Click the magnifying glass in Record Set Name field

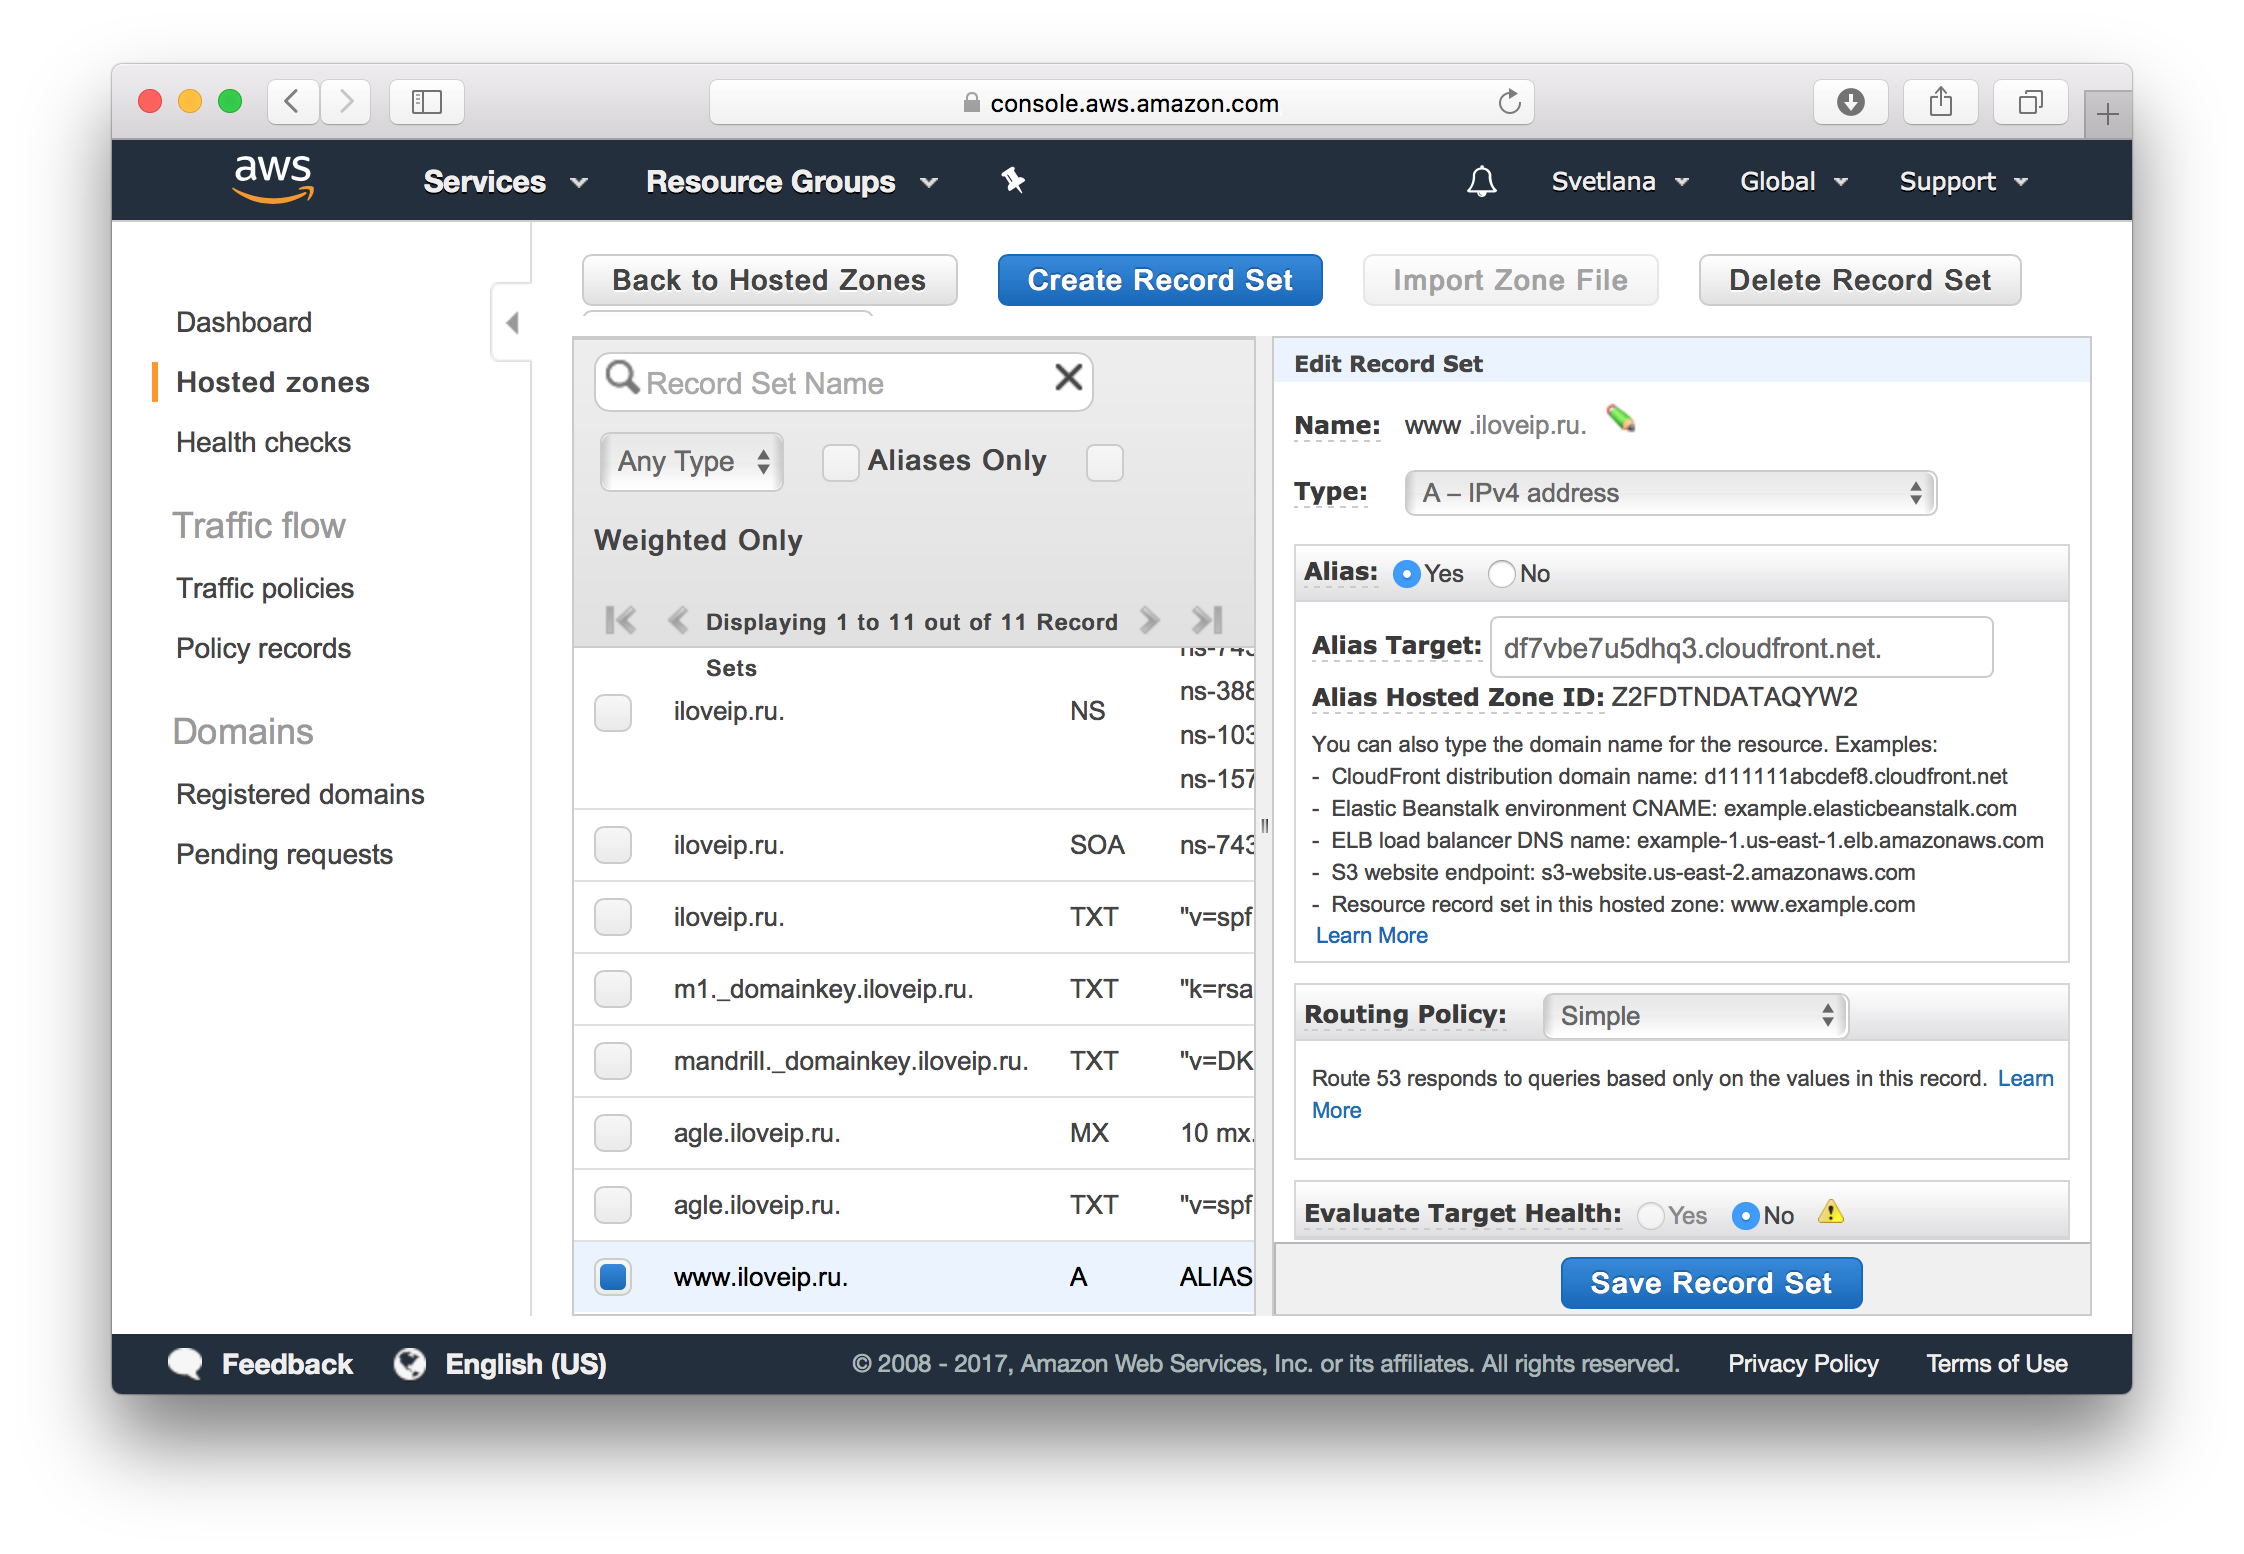coord(622,380)
